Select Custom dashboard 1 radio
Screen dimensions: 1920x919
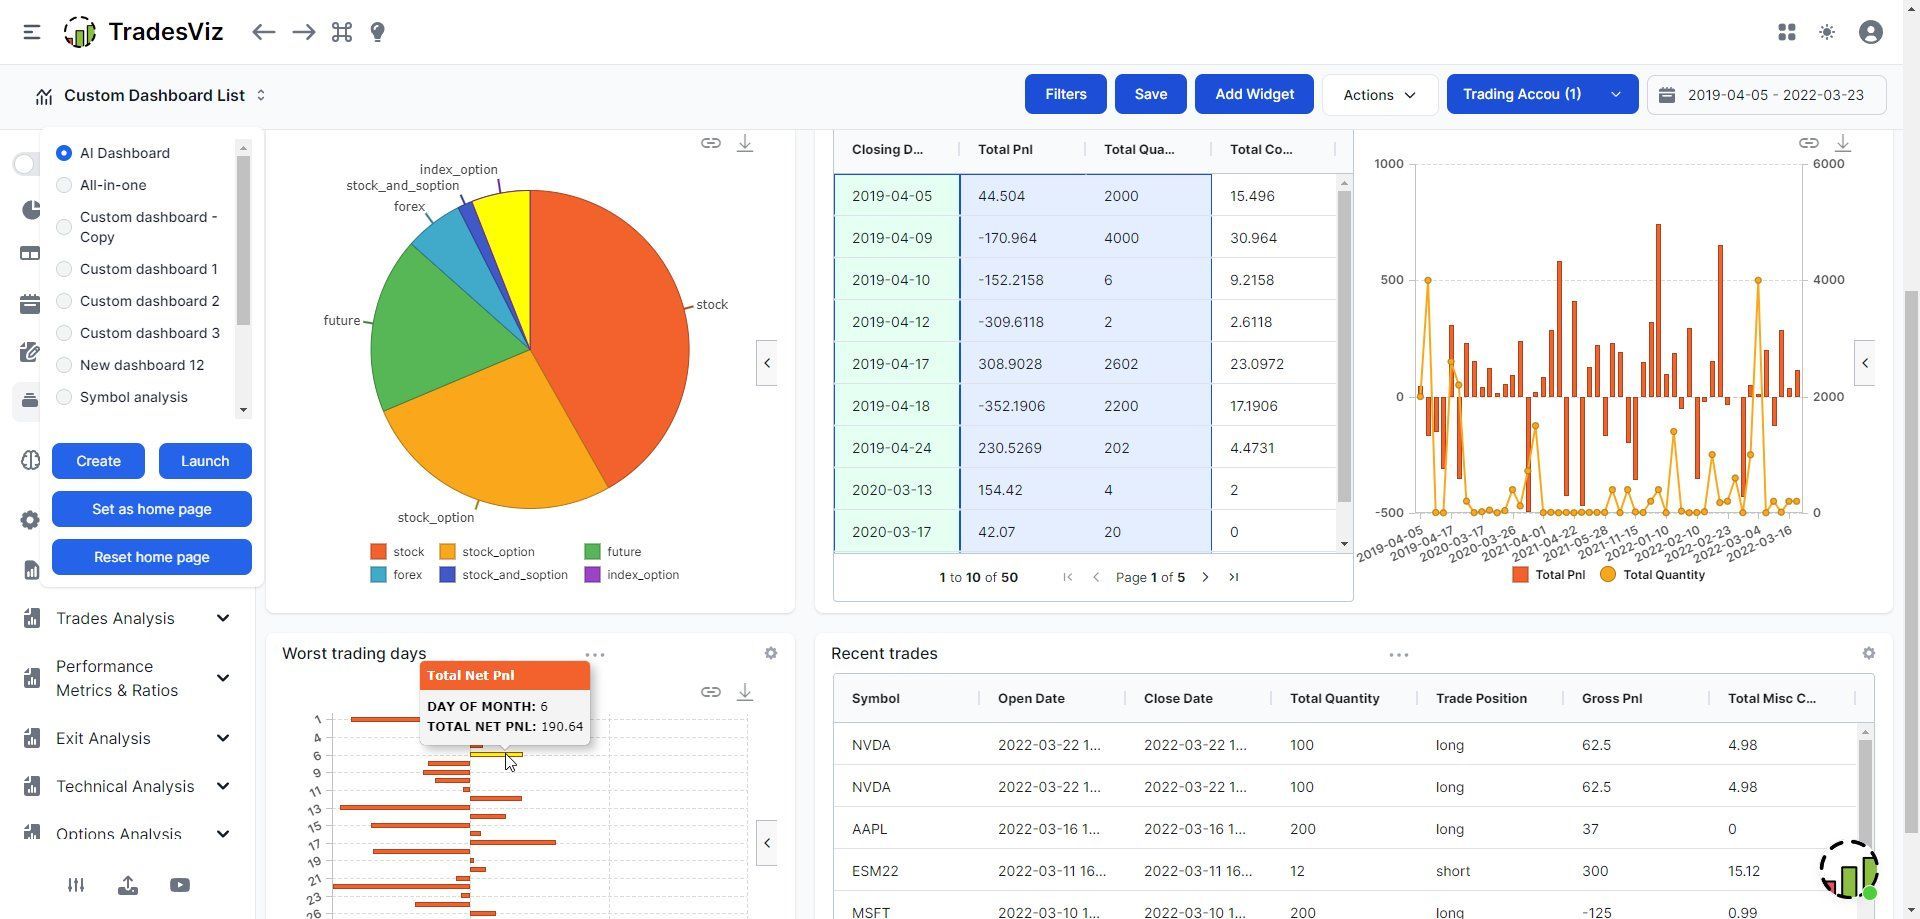[x=64, y=269]
